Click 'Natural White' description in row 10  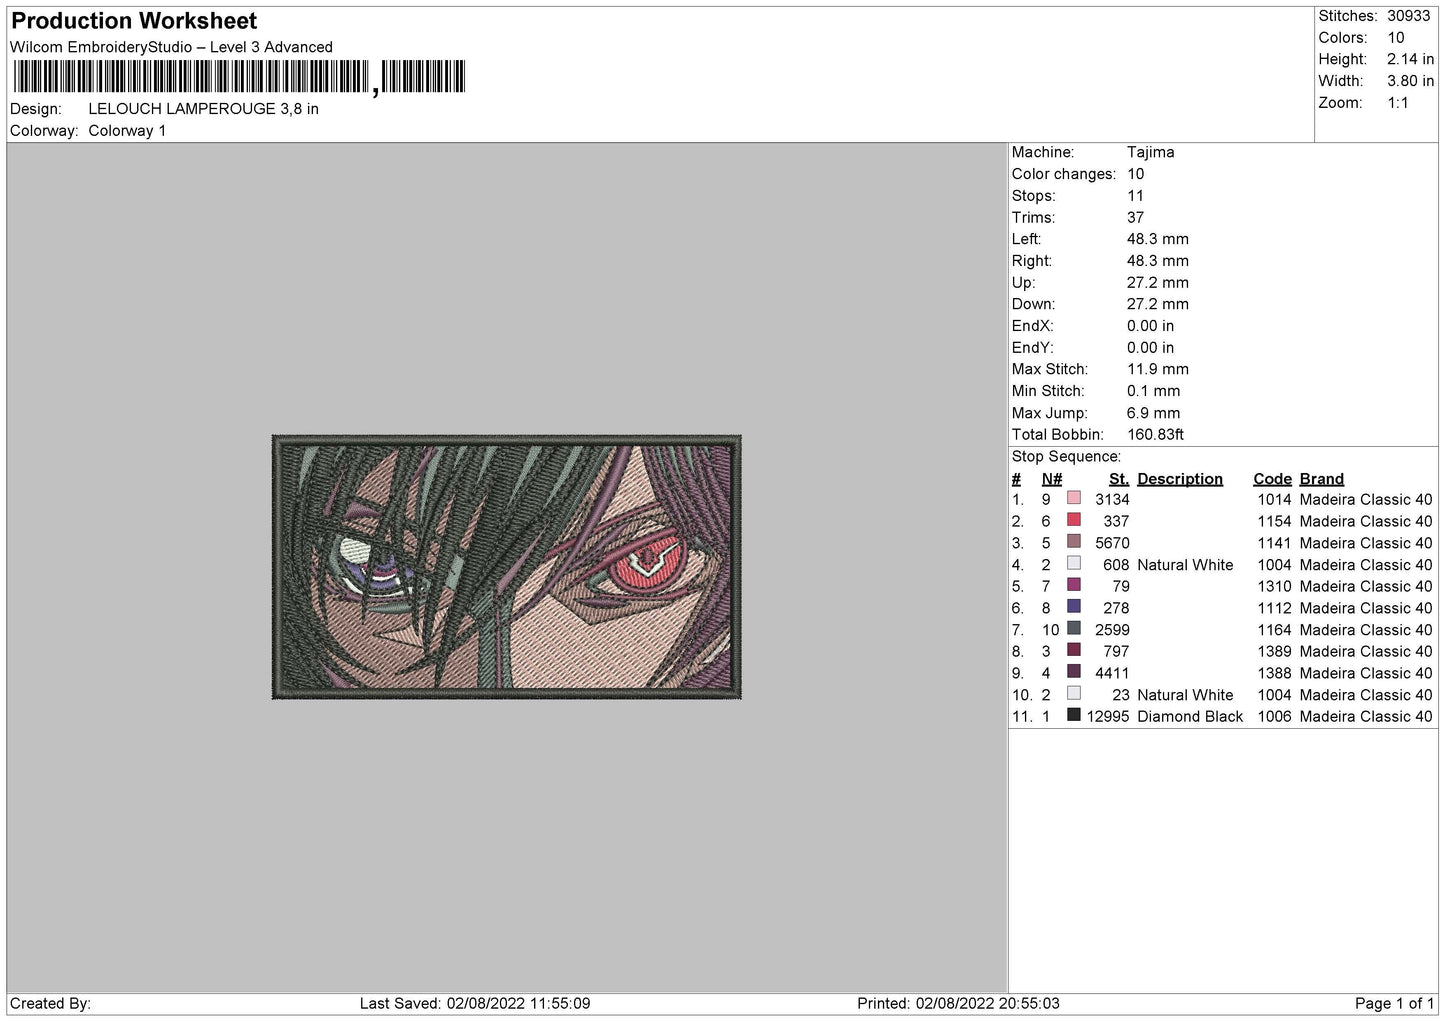[x=1185, y=695]
